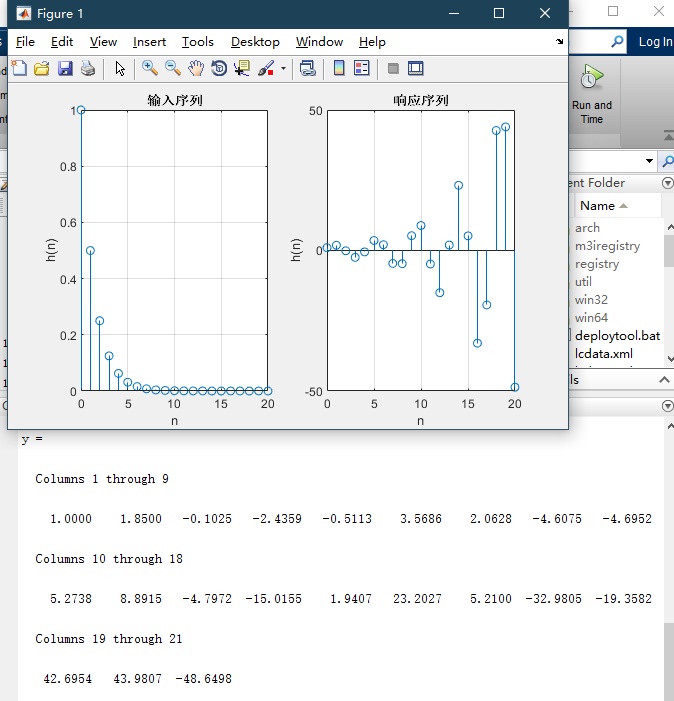
Task: Minimize the Figure 1 window
Action: pos(454,13)
